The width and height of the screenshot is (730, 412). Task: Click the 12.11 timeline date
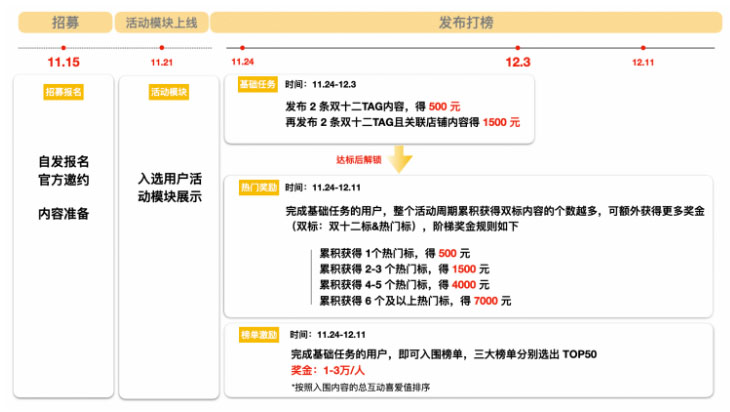point(643,62)
